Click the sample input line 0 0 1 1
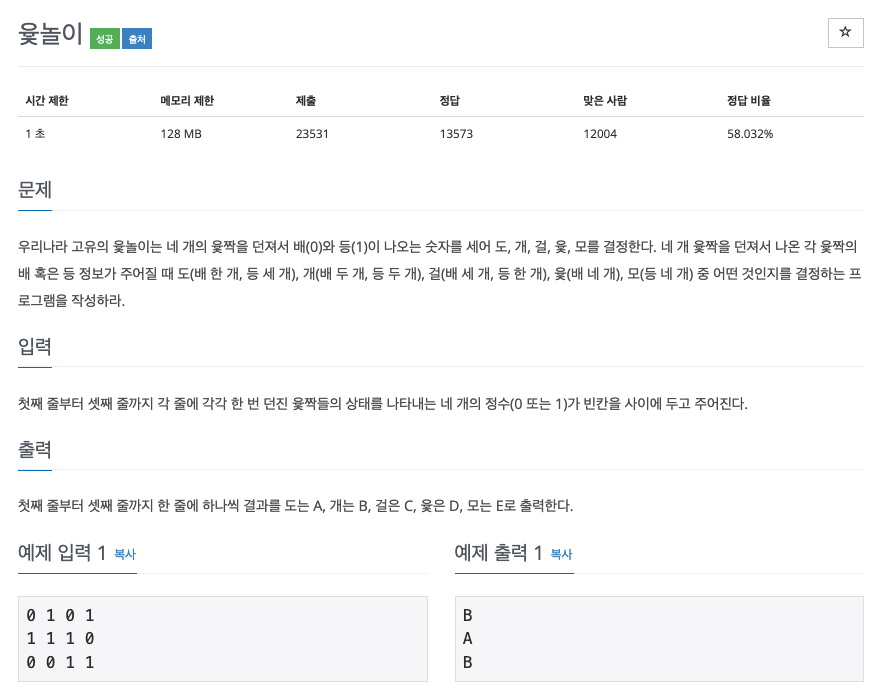Viewport: 880px width, 694px height. pyautogui.click(x=60, y=663)
